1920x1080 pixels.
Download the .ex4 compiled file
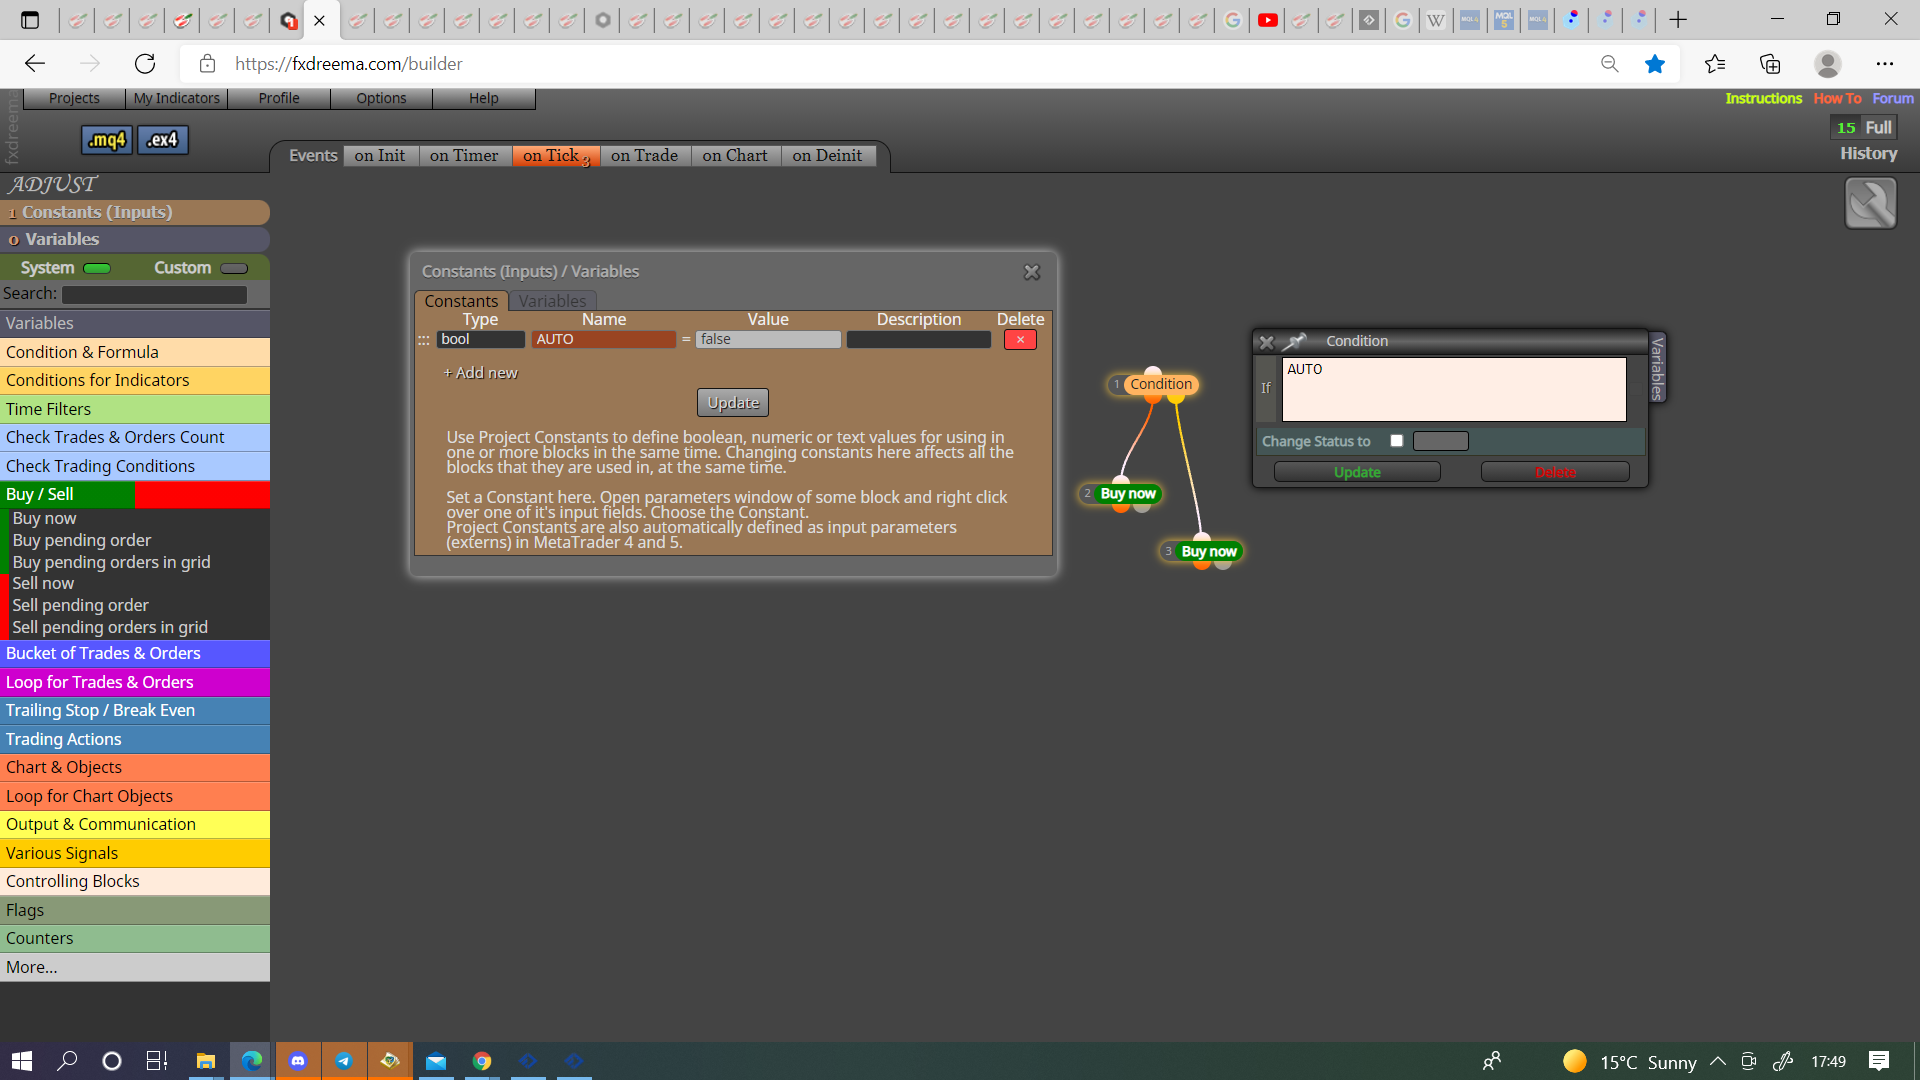[163, 140]
